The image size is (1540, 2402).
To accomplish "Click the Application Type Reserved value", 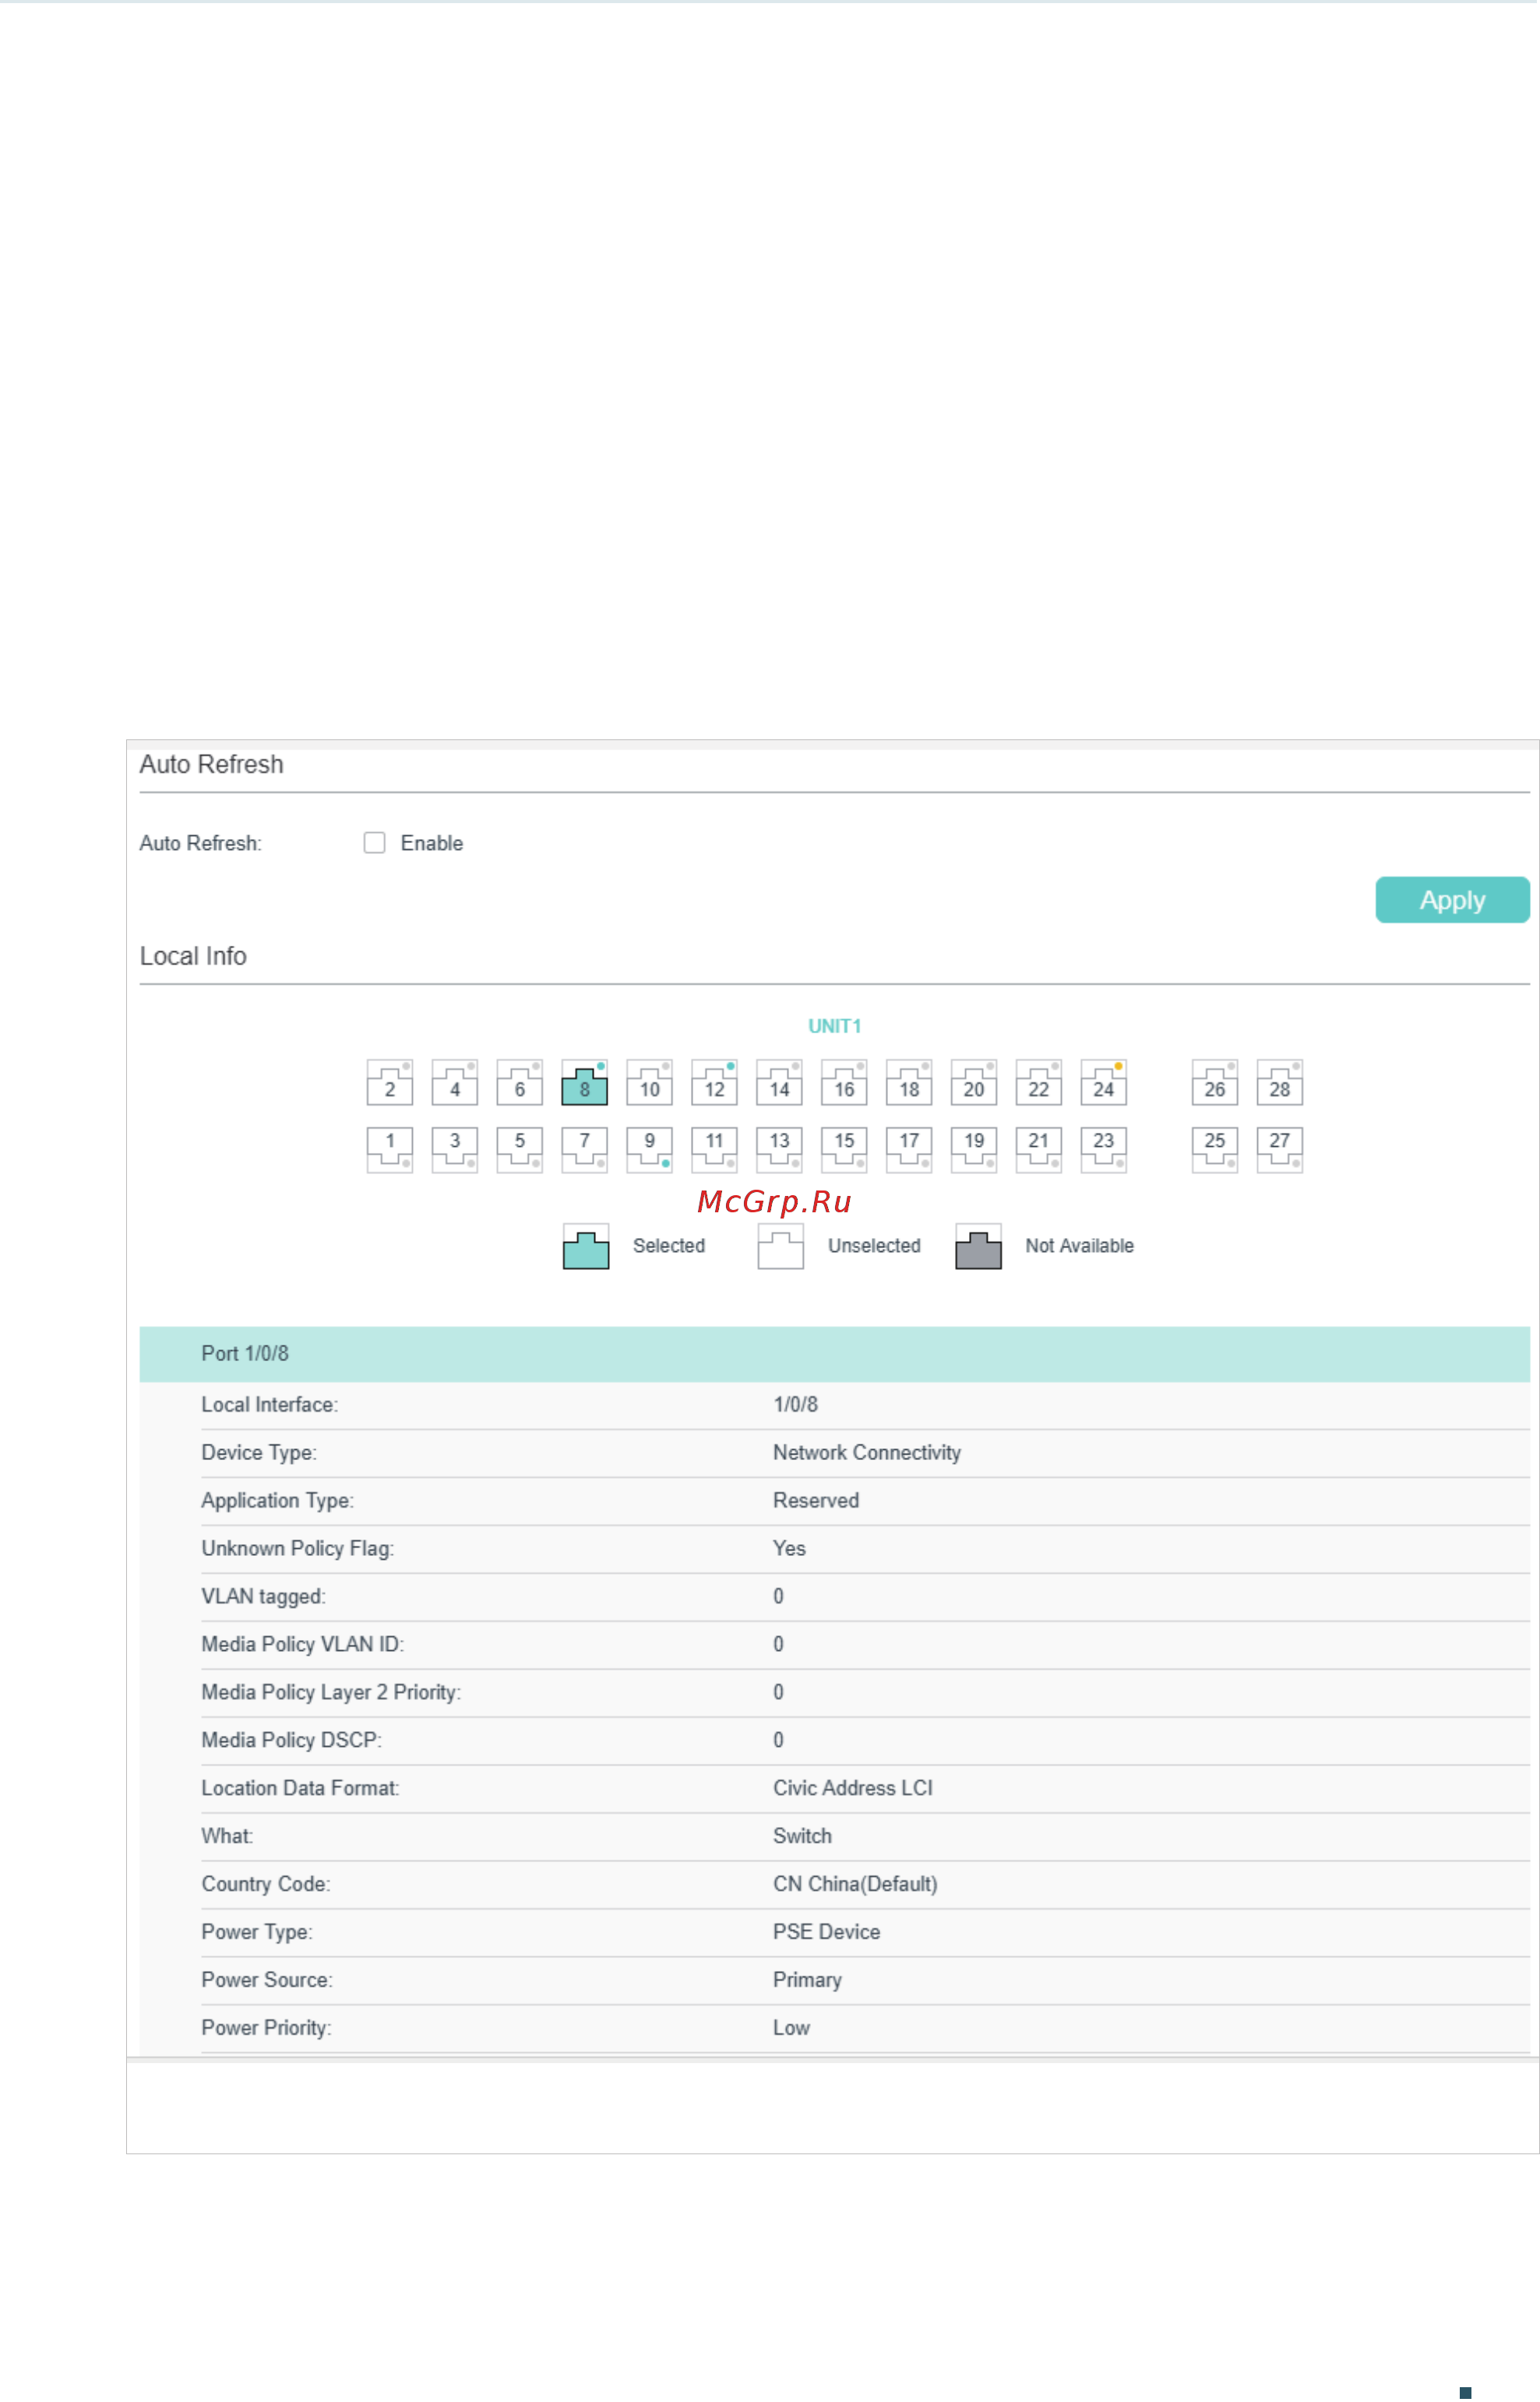I will [816, 1501].
